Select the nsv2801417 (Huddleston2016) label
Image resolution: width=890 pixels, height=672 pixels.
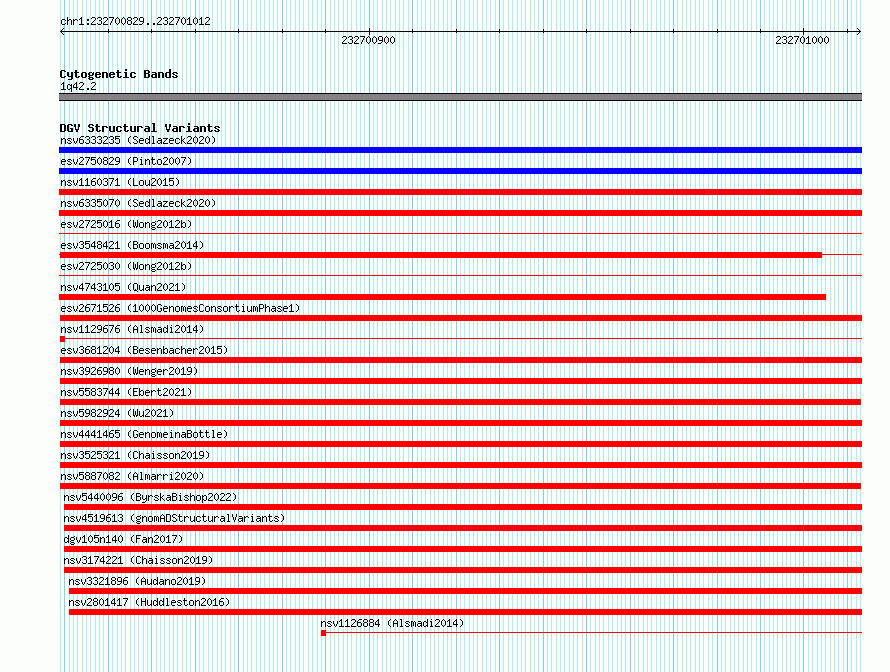point(149,602)
